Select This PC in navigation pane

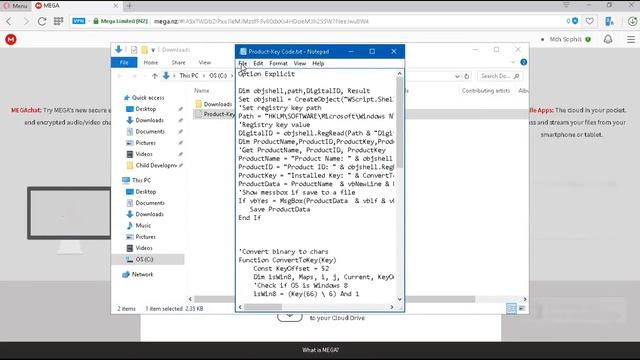pos(141,180)
